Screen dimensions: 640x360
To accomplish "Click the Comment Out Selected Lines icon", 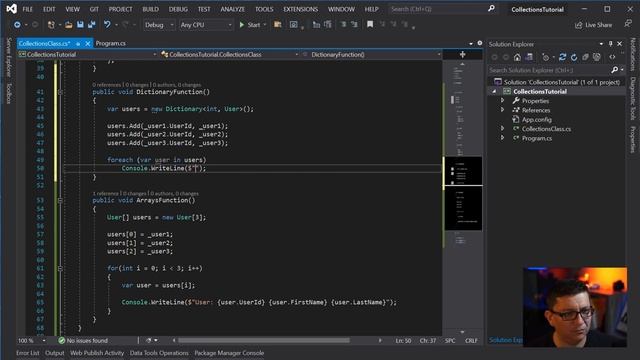I will (x=343, y=25).
